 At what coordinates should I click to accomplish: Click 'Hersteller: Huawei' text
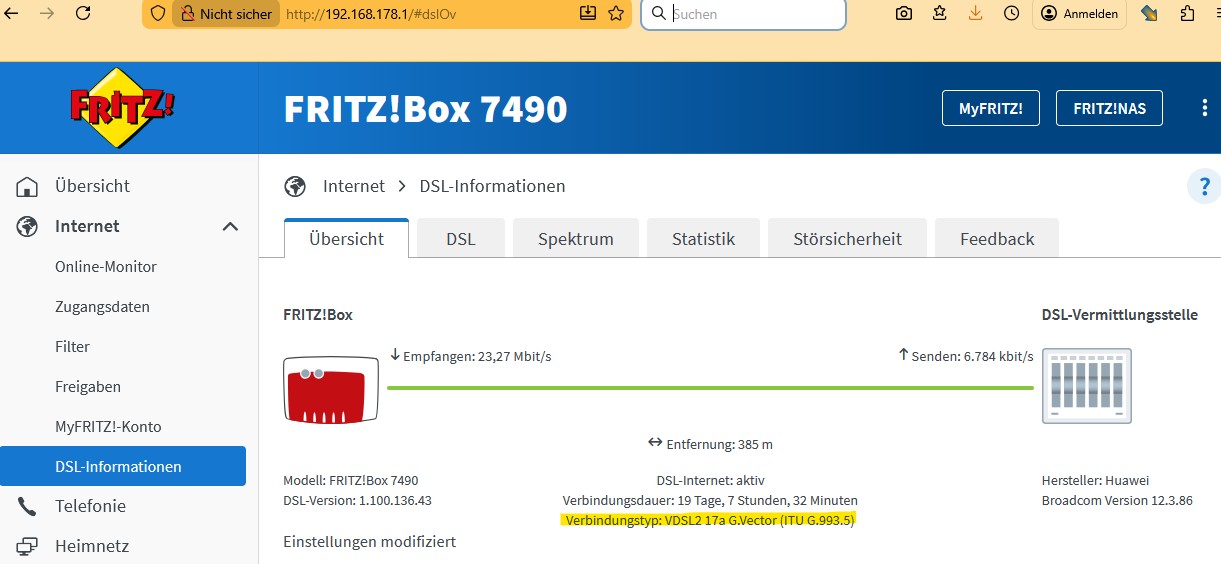(x=1095, y=480)
